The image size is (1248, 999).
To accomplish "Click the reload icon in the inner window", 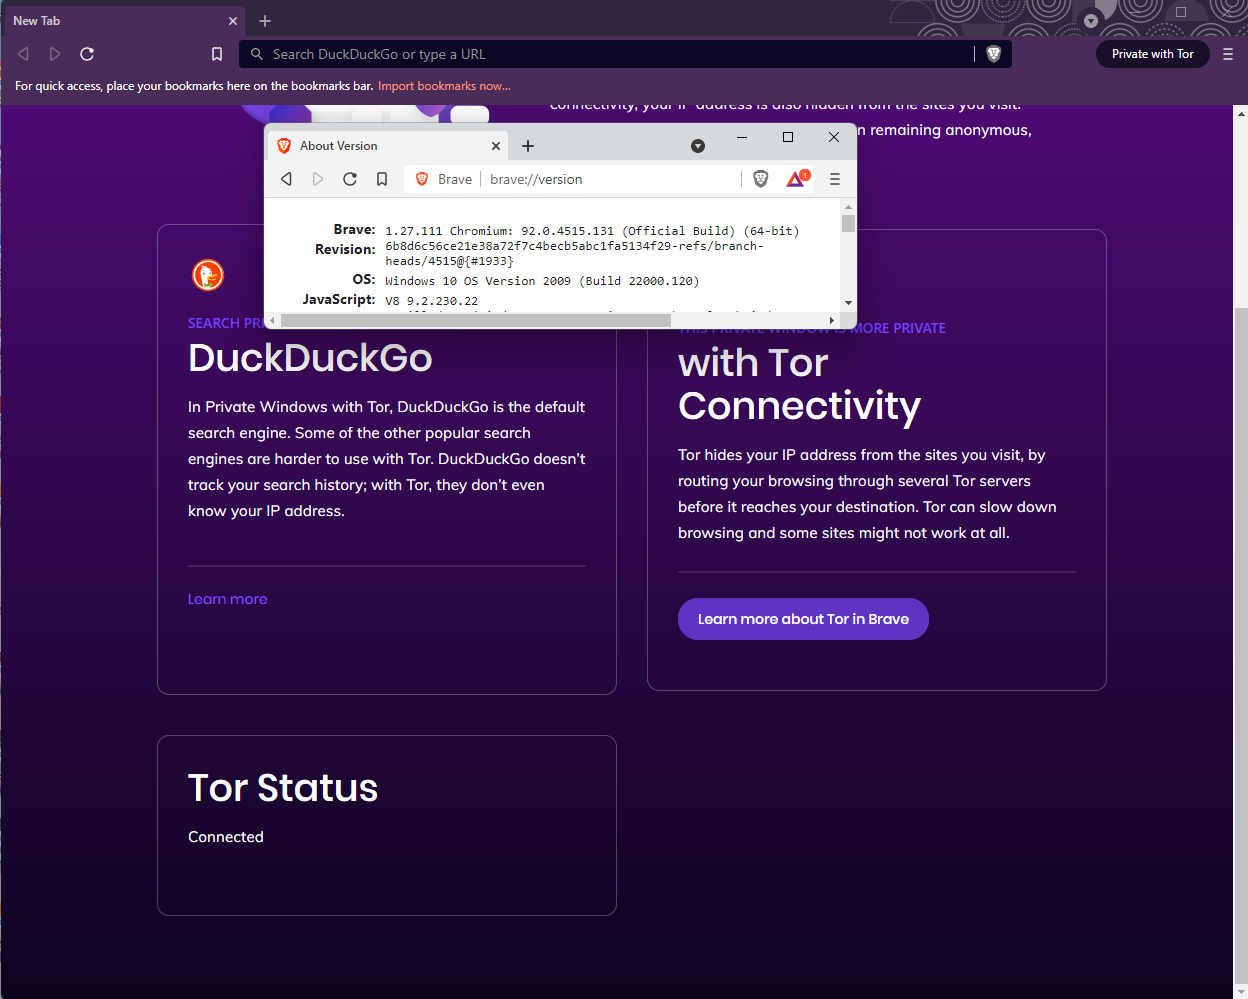I will 350,179.
